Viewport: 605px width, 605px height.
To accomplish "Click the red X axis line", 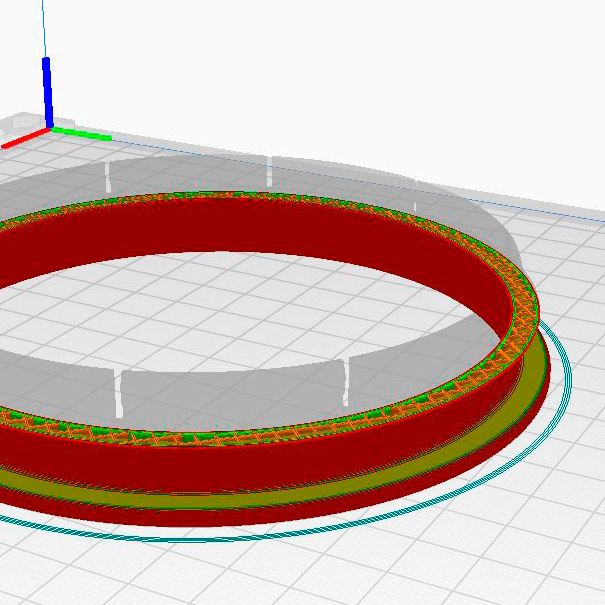I will coord(25,139).
